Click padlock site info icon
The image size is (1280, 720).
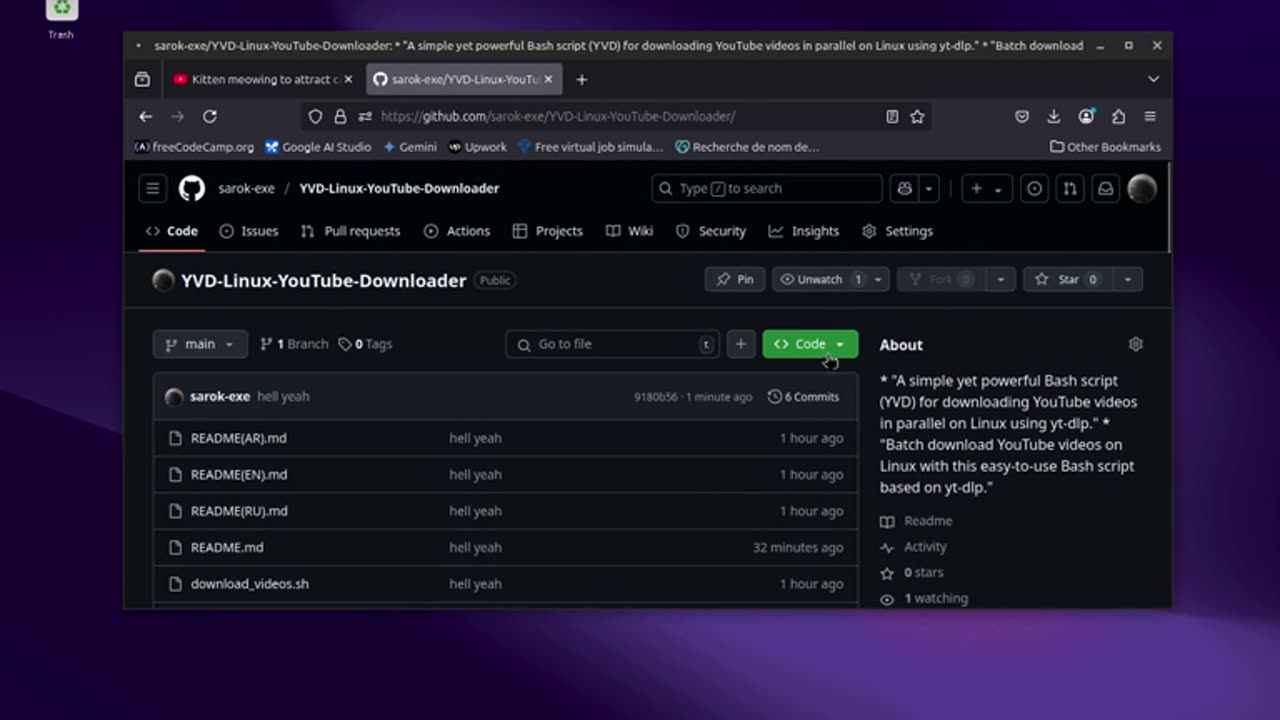click(x=340, y=116)
